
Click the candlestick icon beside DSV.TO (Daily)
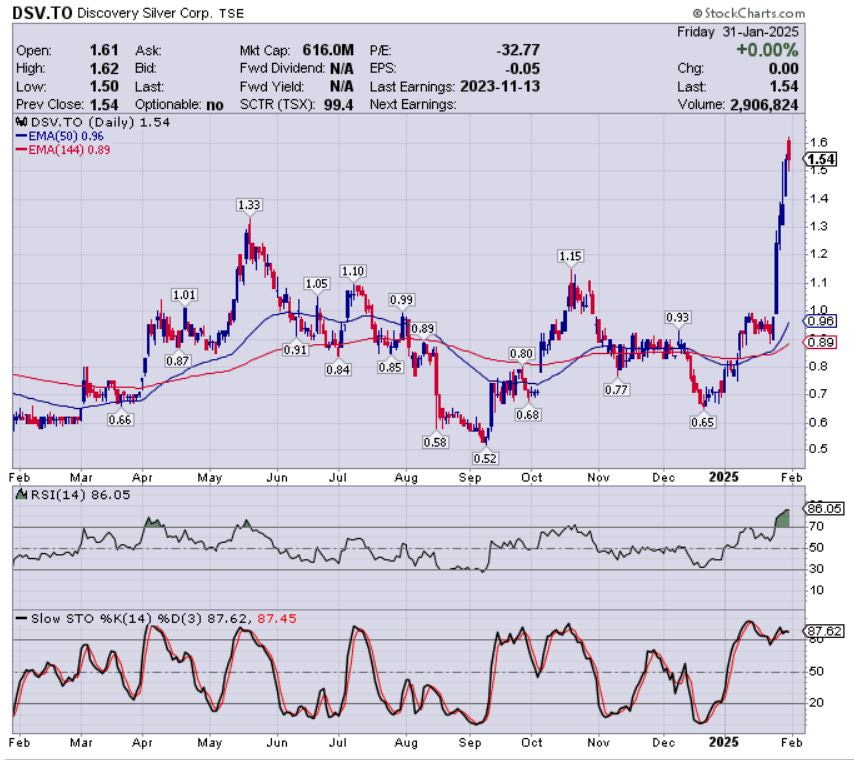tap(21, 122)
